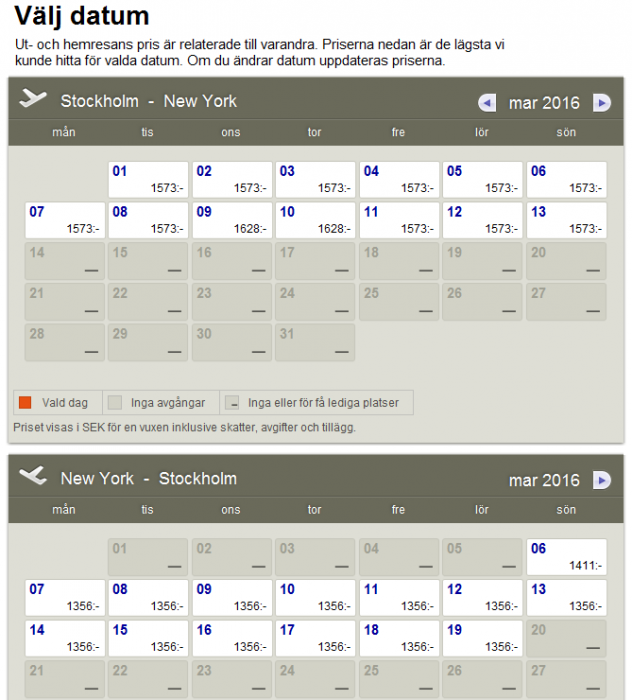Select outbound date 13 on Sunday
The height and width of the screenshot is (700, 632).
(566, 220)
